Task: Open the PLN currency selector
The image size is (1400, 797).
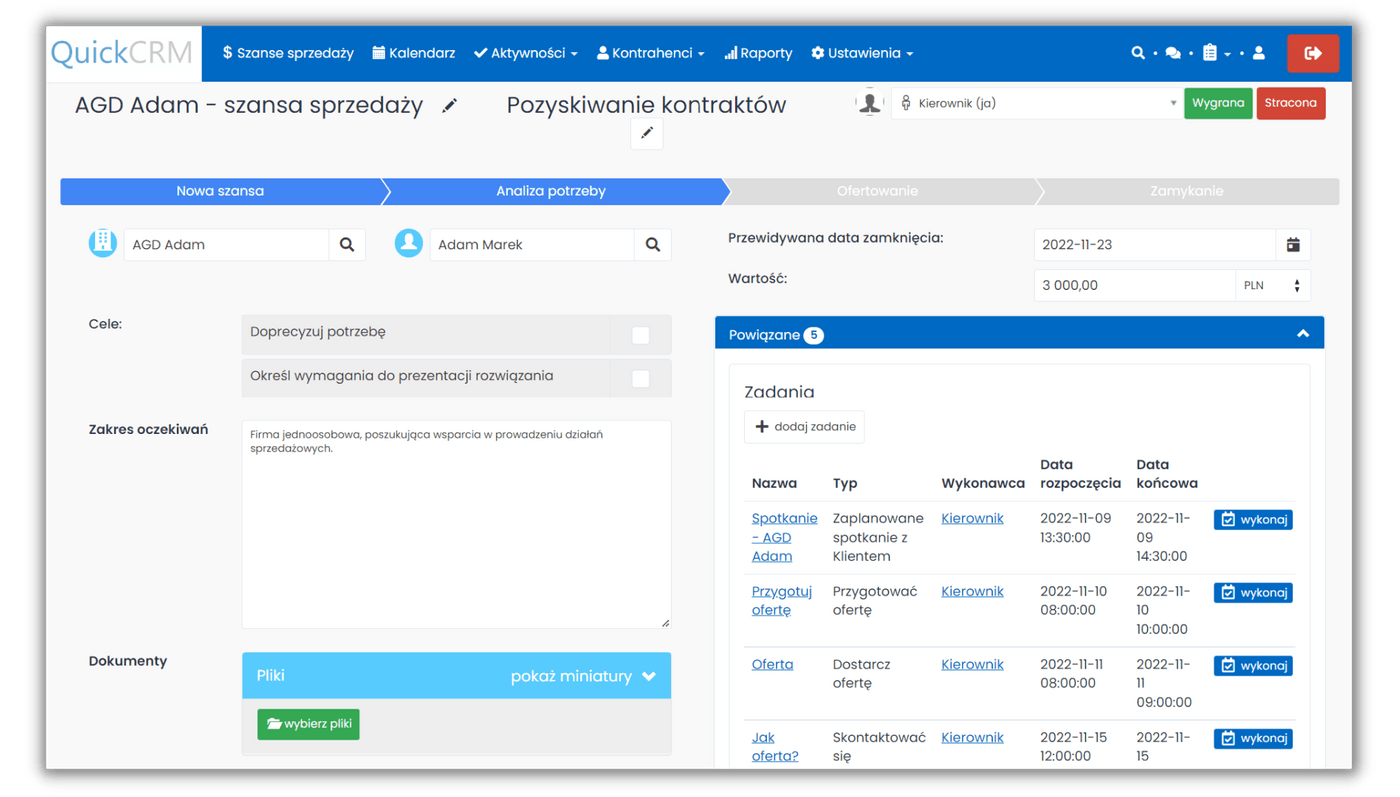Action: [1272, 285]
